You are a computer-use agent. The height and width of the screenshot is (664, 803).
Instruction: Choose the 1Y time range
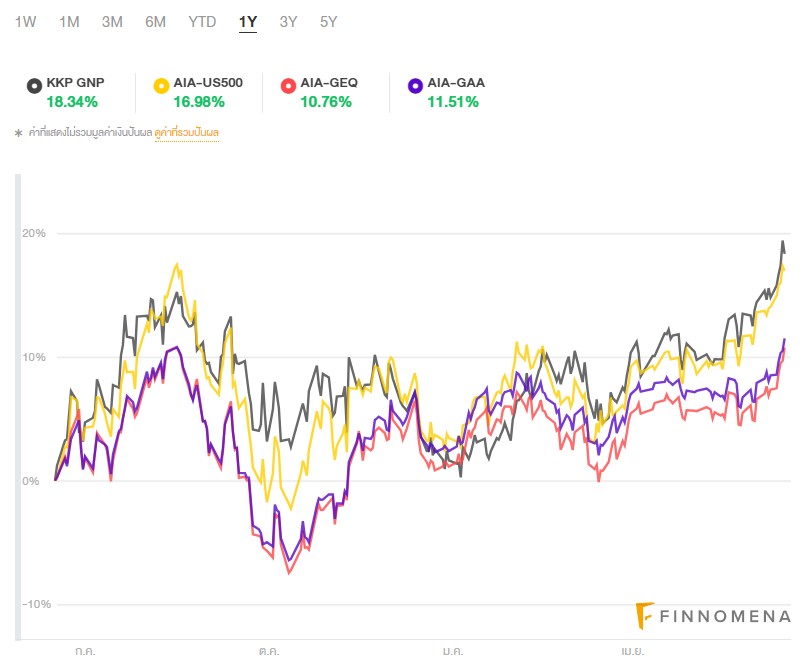click(x=248, y=21)
